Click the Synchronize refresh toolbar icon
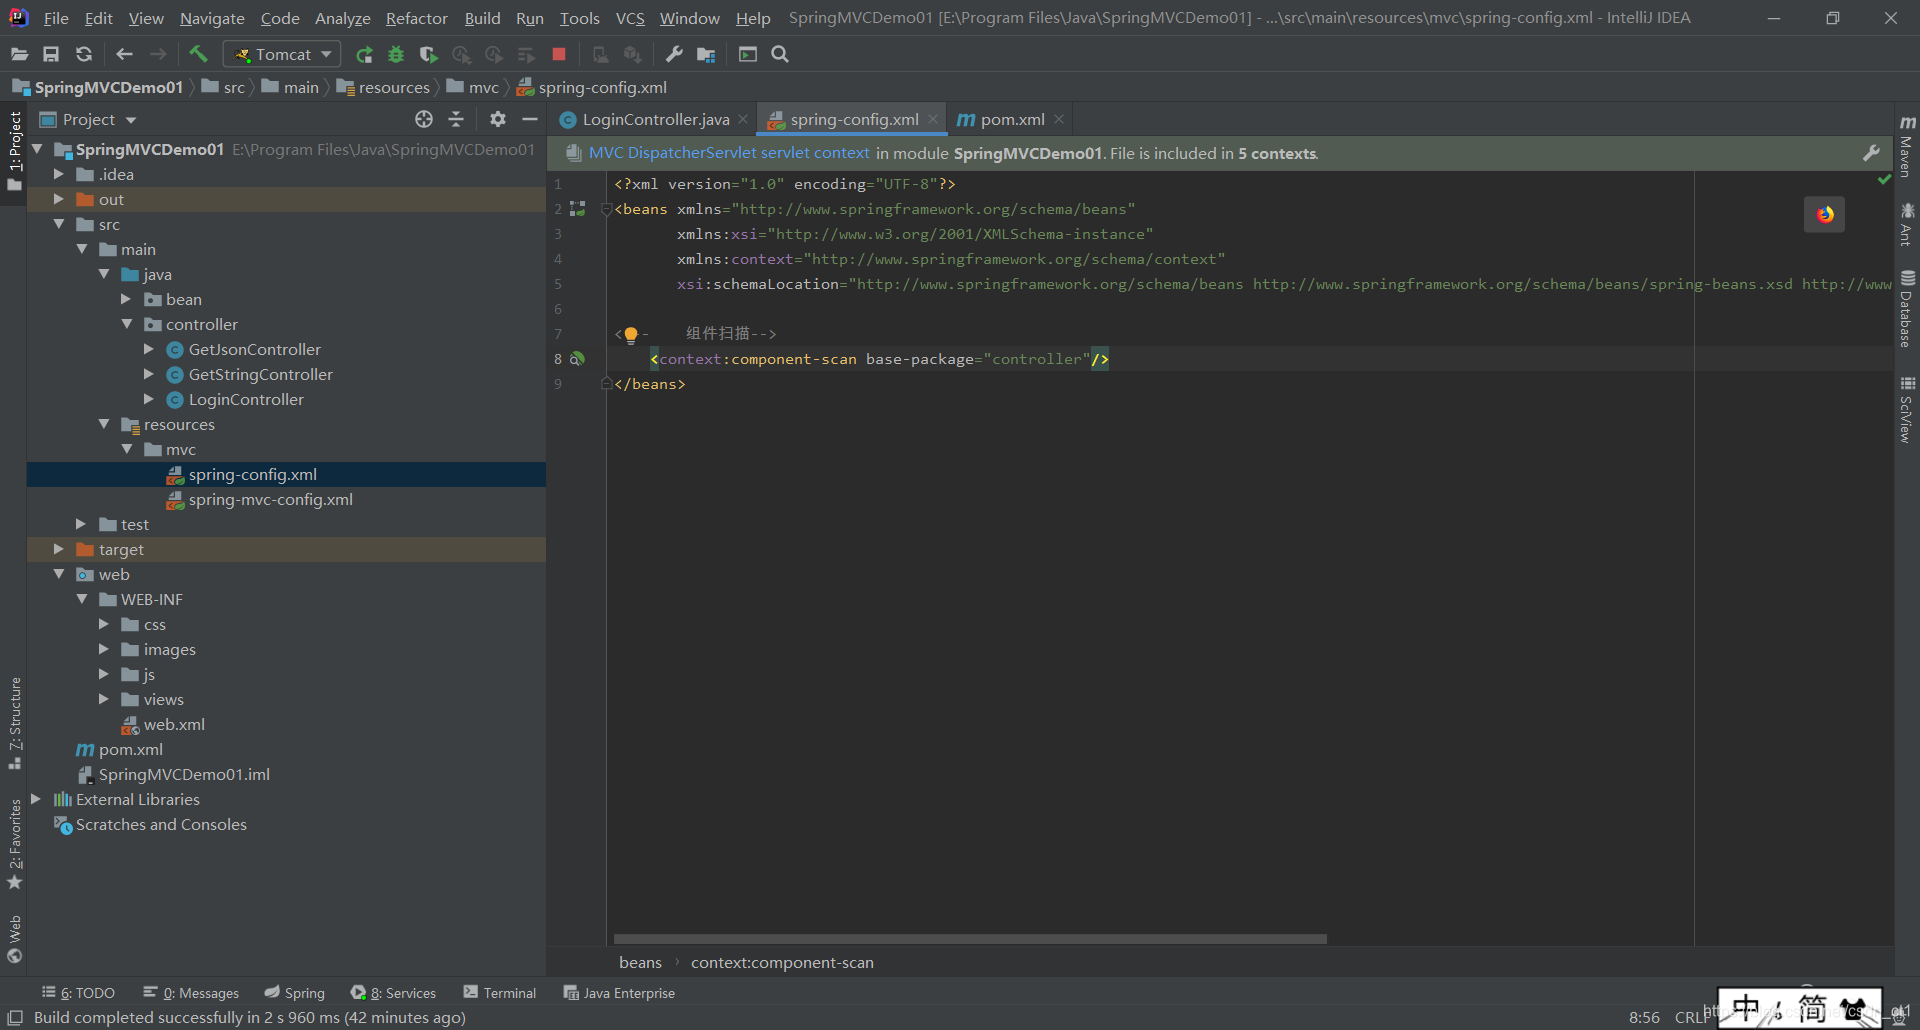The height and width of the screenshot is (1030, 1920). click(84, 54)
